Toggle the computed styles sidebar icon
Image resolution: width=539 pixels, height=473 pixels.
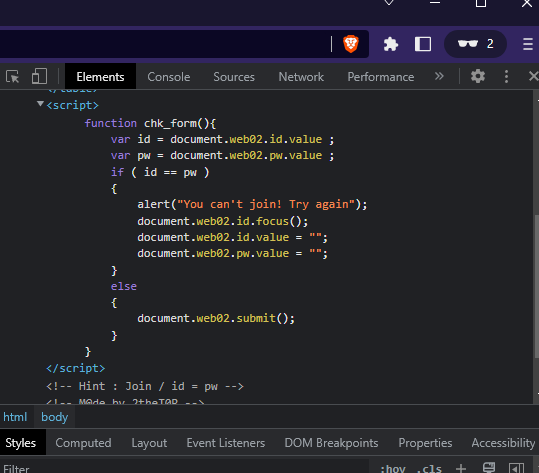coord(516,468)
